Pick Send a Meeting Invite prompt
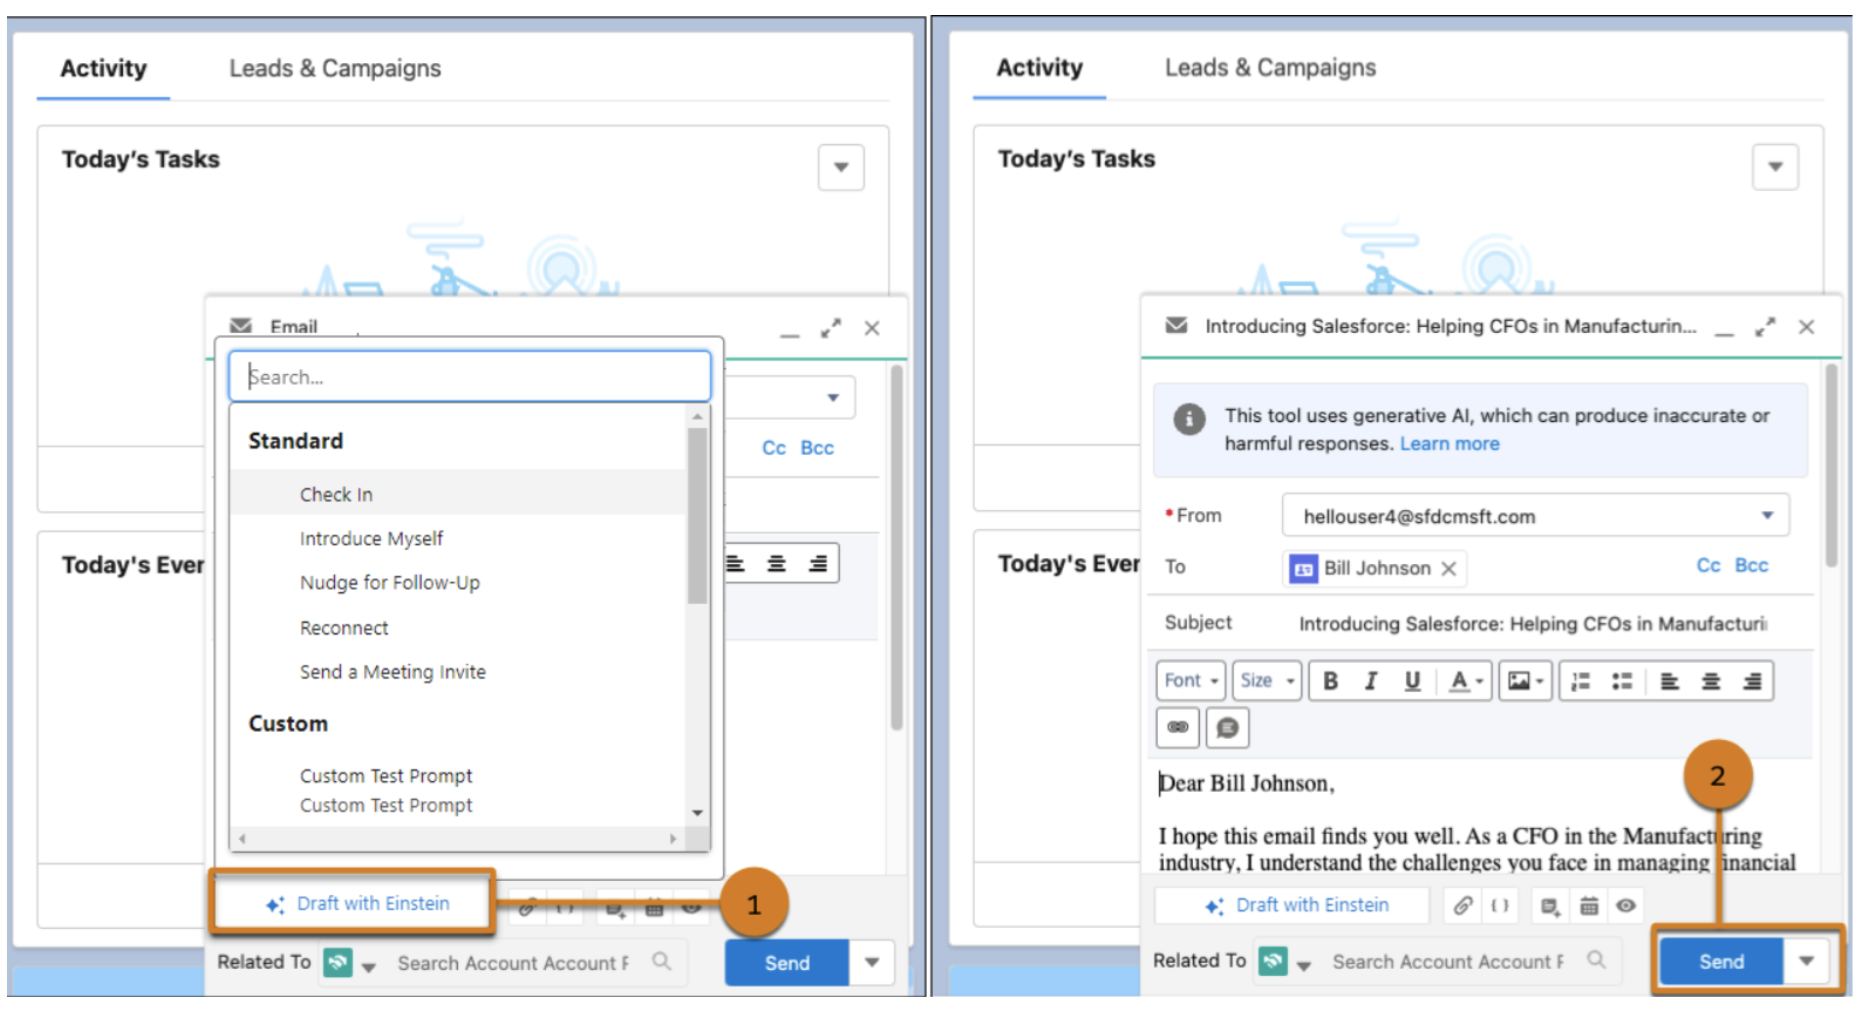 (458, 672)
